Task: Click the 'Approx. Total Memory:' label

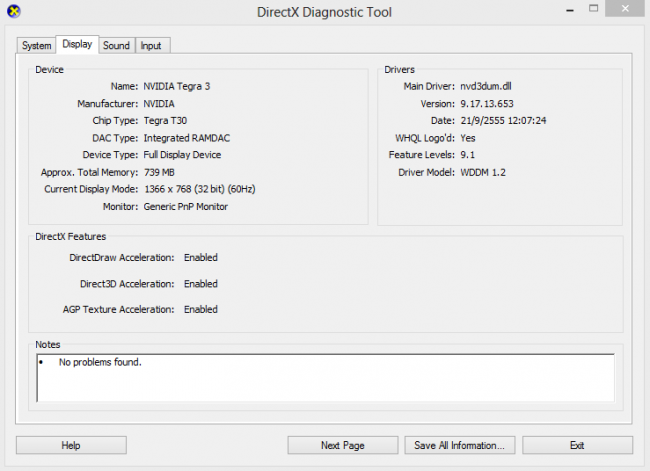Action: click(90, 172)
